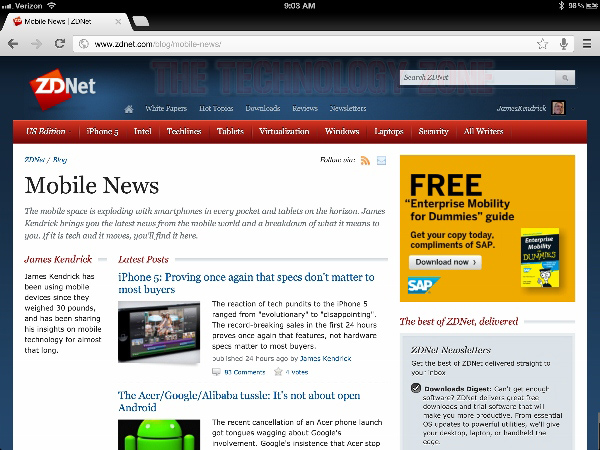Open the iPhone 5 specs article headline

coord(246,283)
